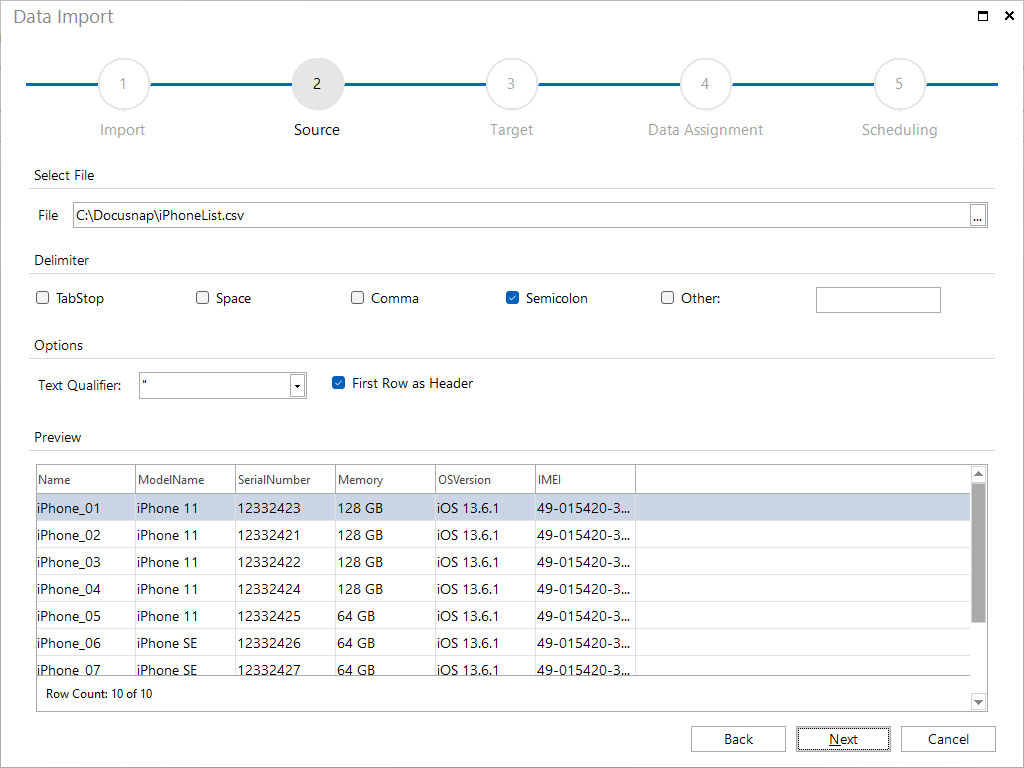Click the Back button

738,739
